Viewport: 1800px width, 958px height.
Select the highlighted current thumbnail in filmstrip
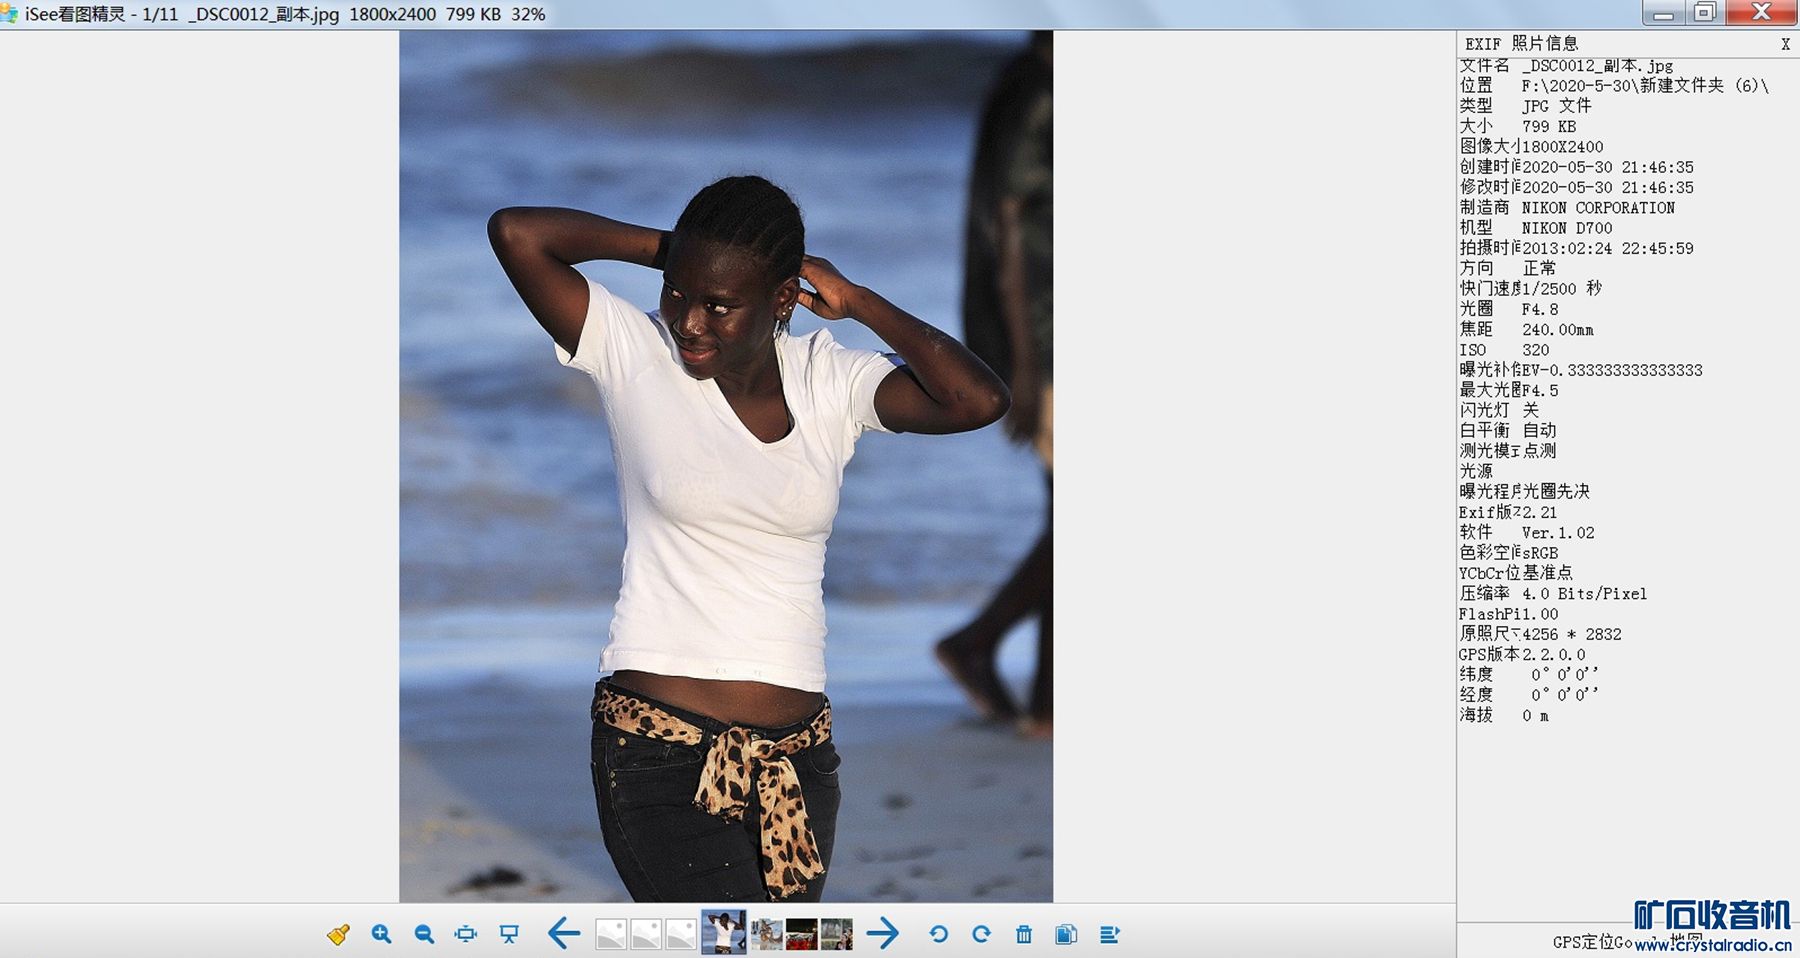click(x=723, y=933)
